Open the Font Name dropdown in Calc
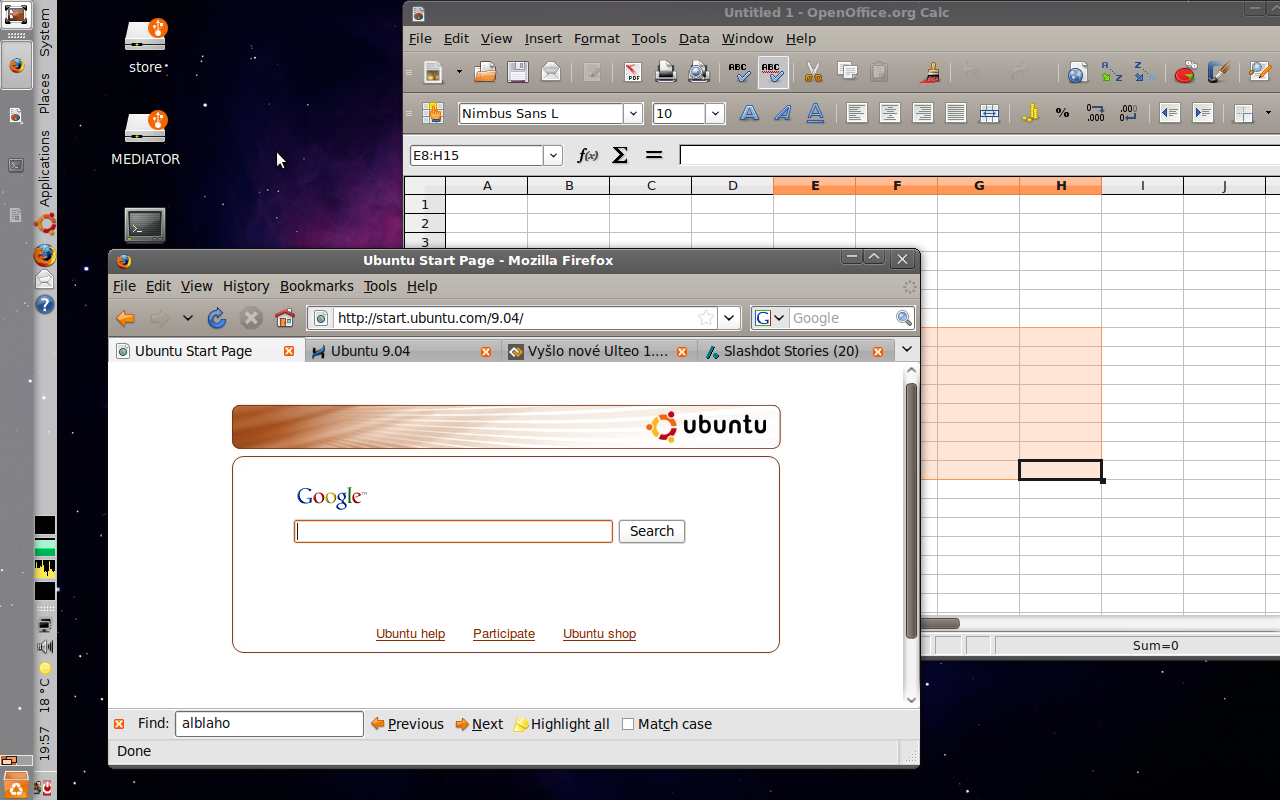This screenshot has height=800, width=1280. point(633,113)
